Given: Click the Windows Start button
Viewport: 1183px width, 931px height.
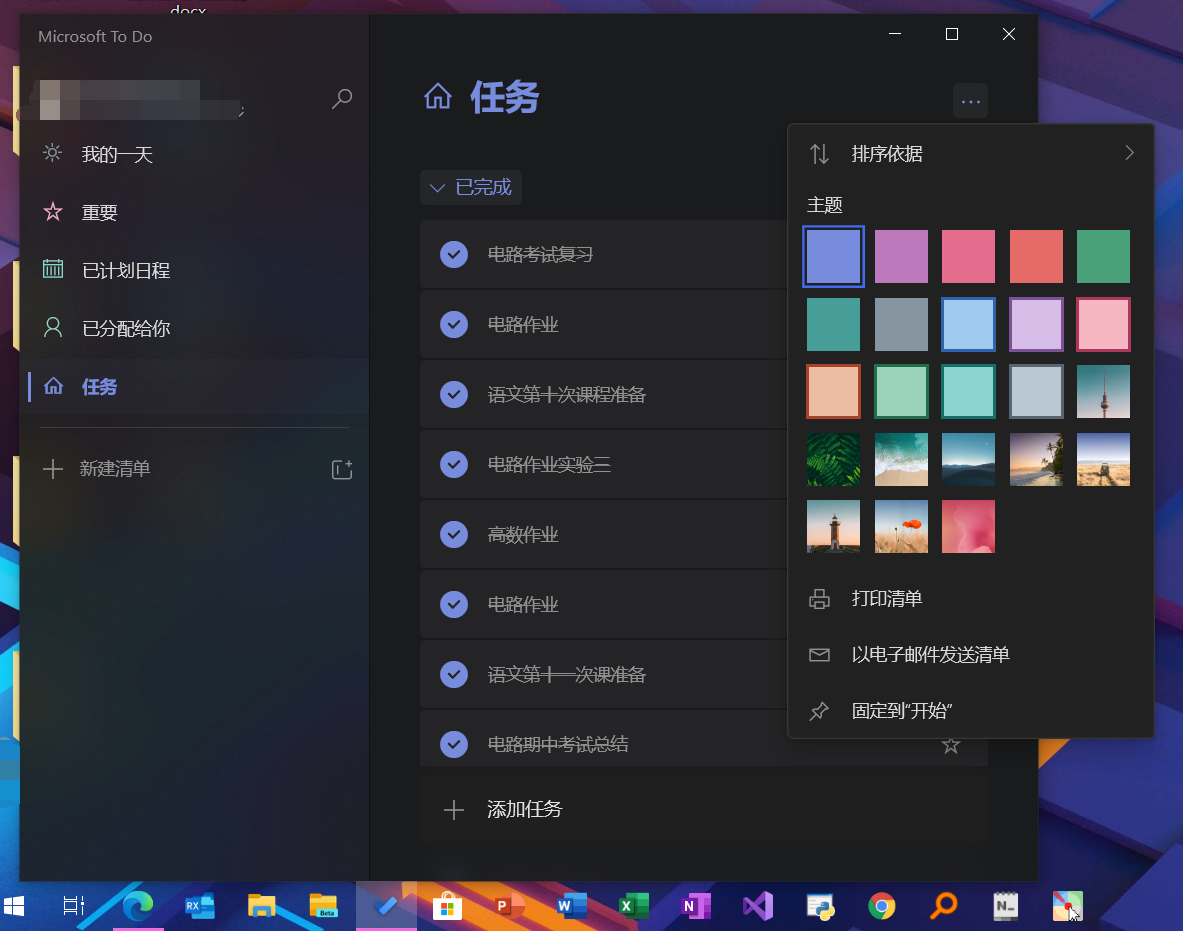Looking at the screenshot, I should 14,905.
